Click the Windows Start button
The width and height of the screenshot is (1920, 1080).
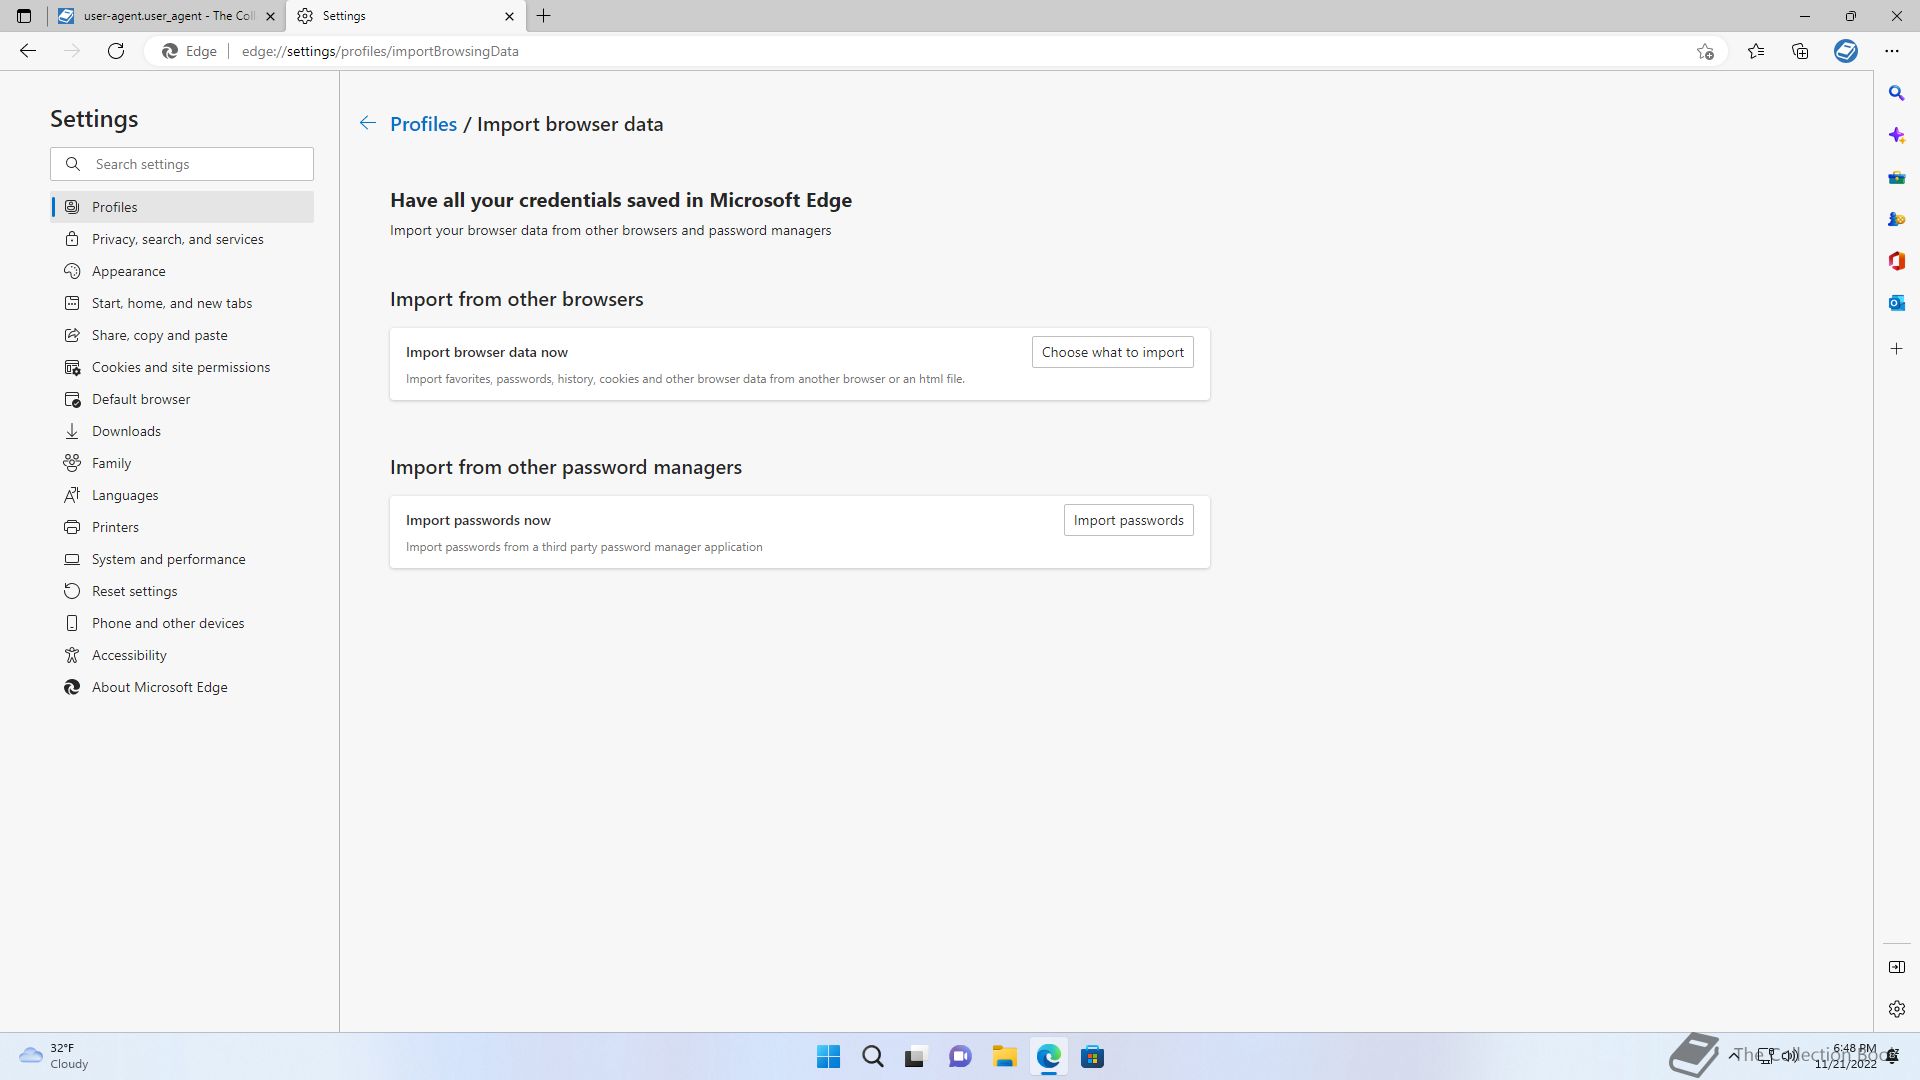[828, 1057]
